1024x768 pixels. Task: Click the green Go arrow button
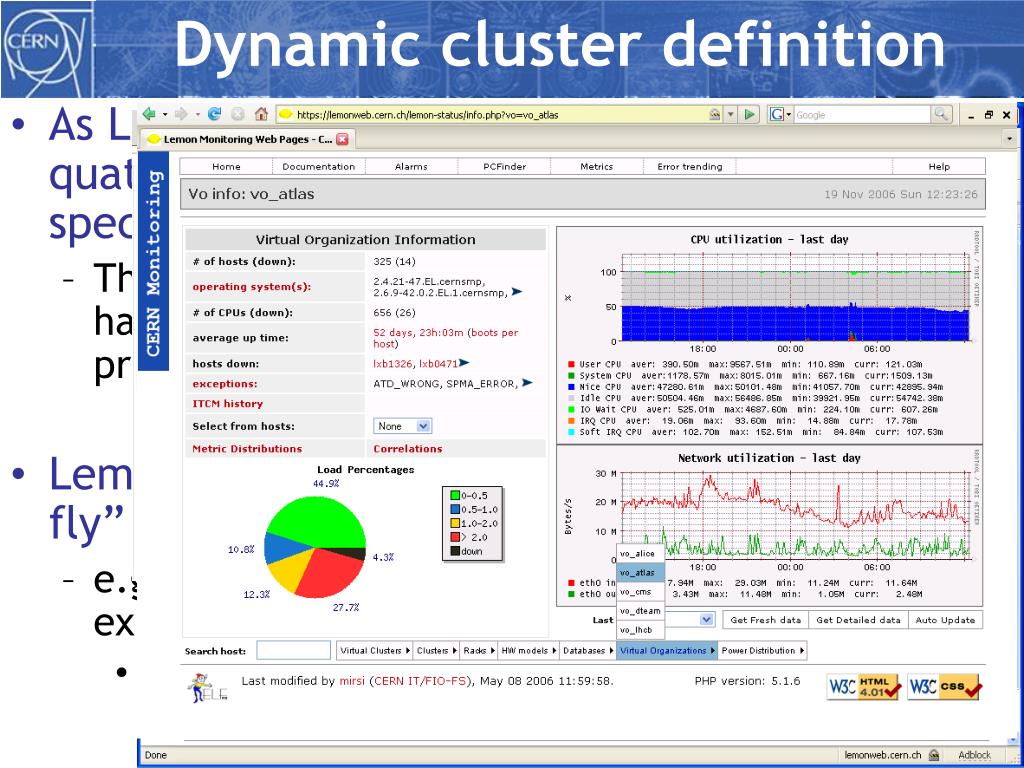pos(750,115)
